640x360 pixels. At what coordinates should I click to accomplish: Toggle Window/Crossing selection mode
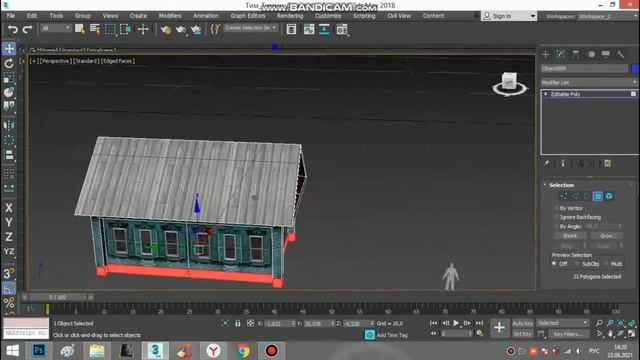[126, 29]
